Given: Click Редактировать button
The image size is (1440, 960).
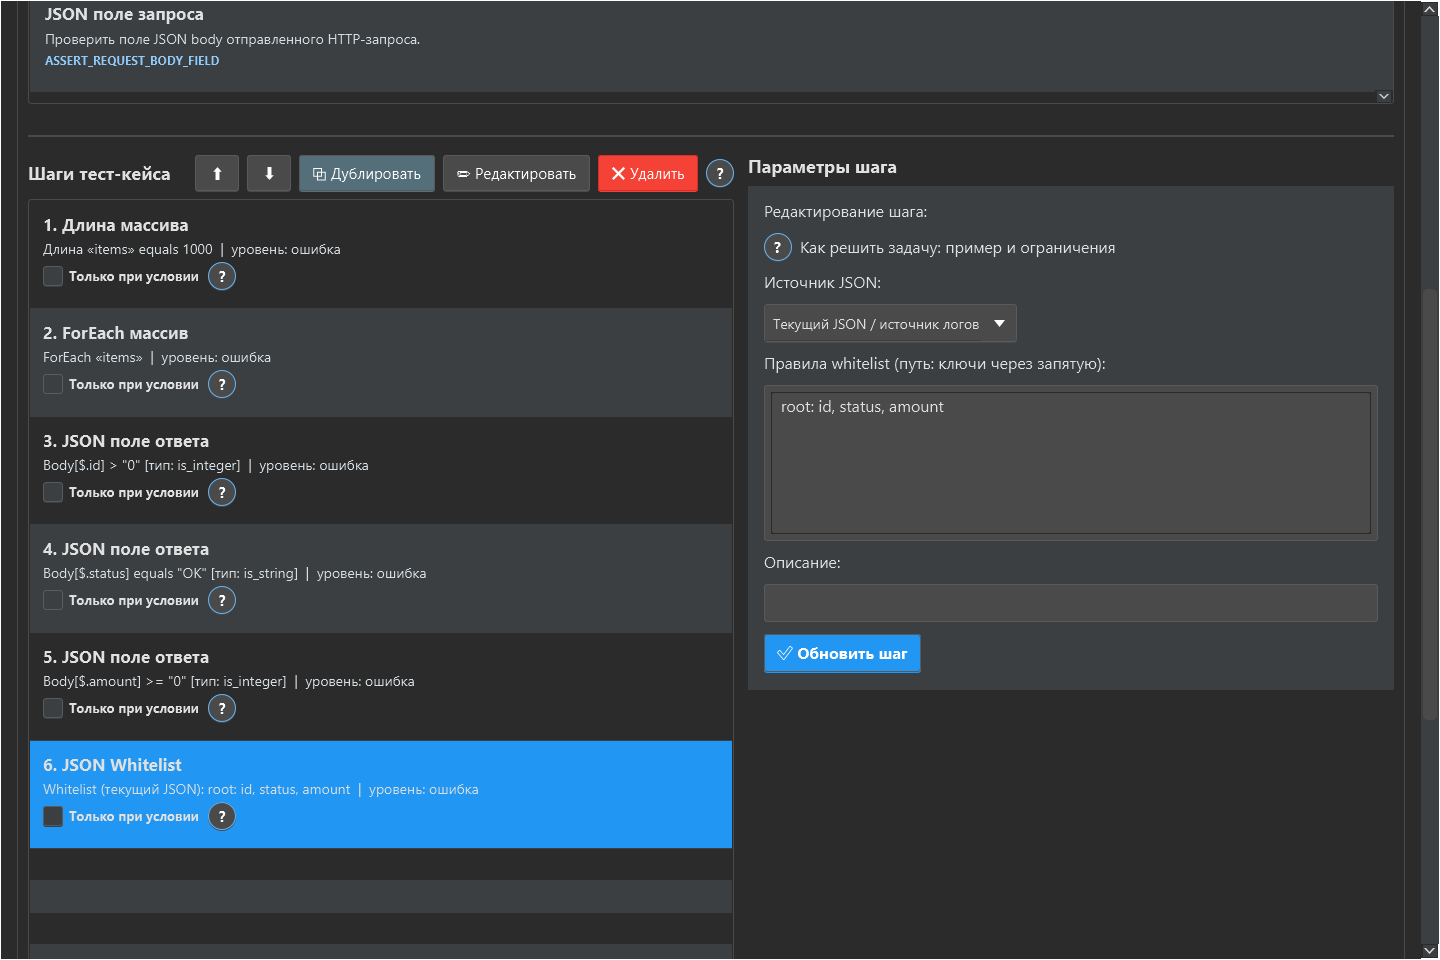Looking at the screenshot, I should (x=516, y=173).
